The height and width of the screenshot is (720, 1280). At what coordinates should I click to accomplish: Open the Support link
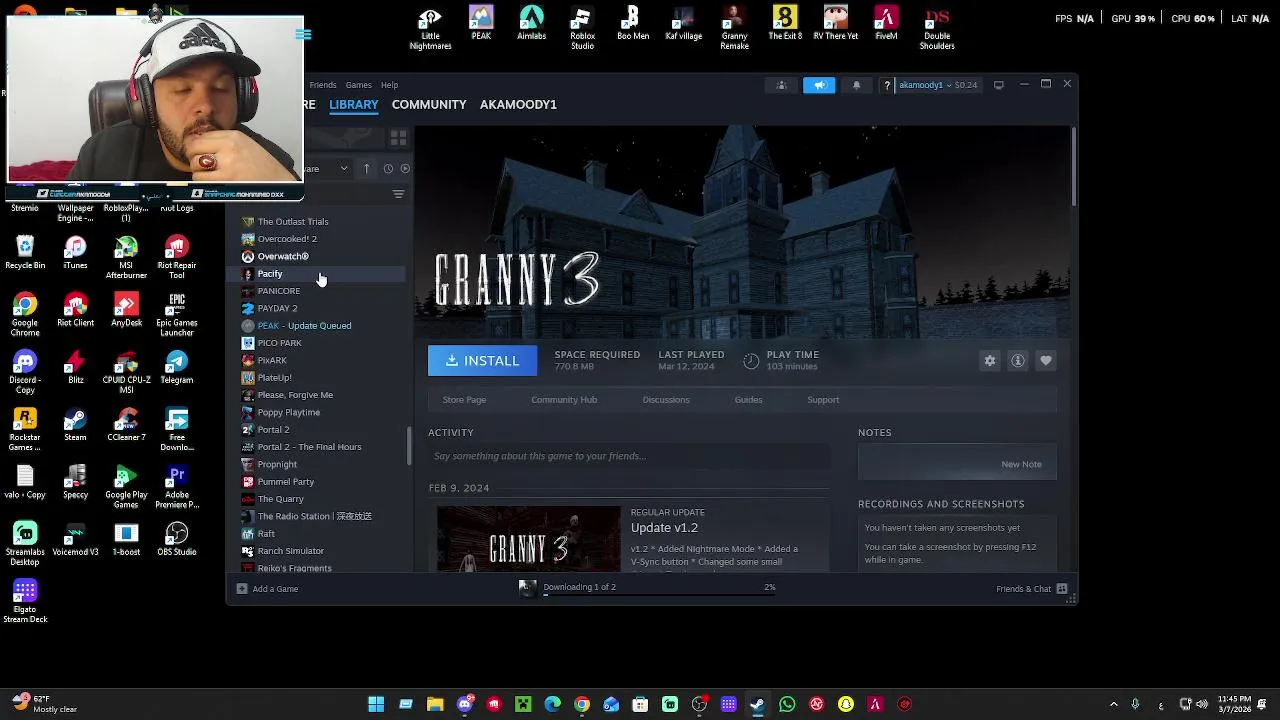click(823, 400)
